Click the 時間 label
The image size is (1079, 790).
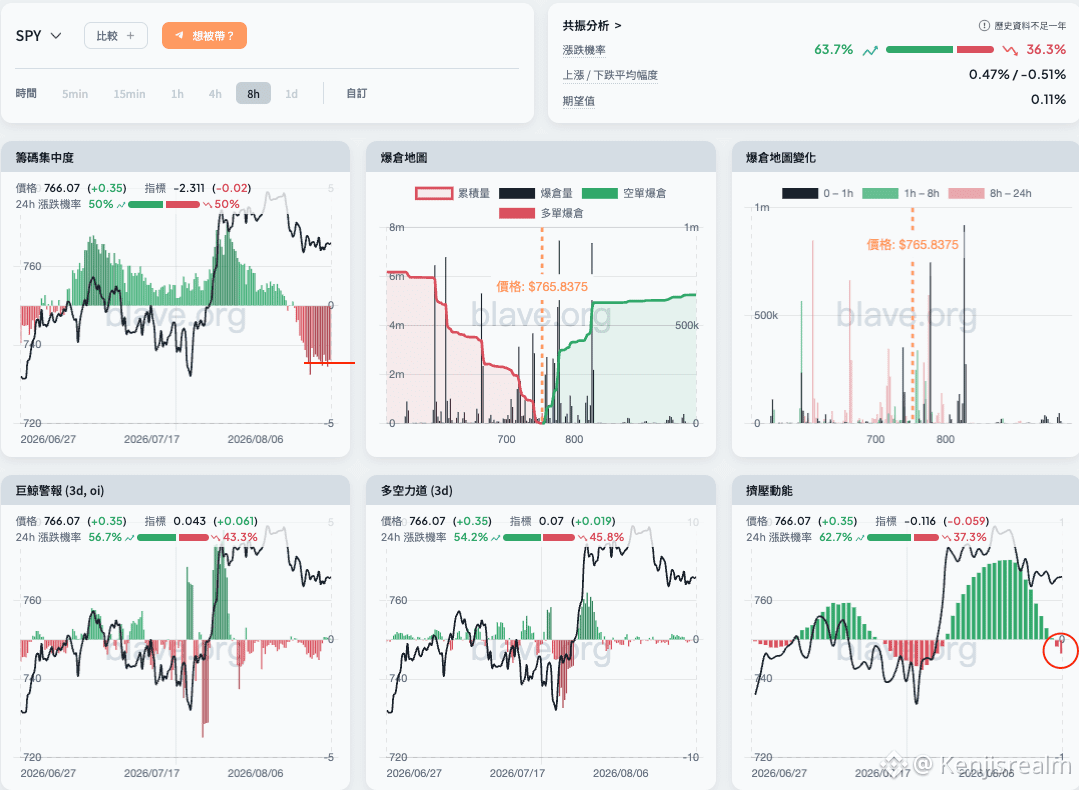pyautogui.click(x=26, y=93)
